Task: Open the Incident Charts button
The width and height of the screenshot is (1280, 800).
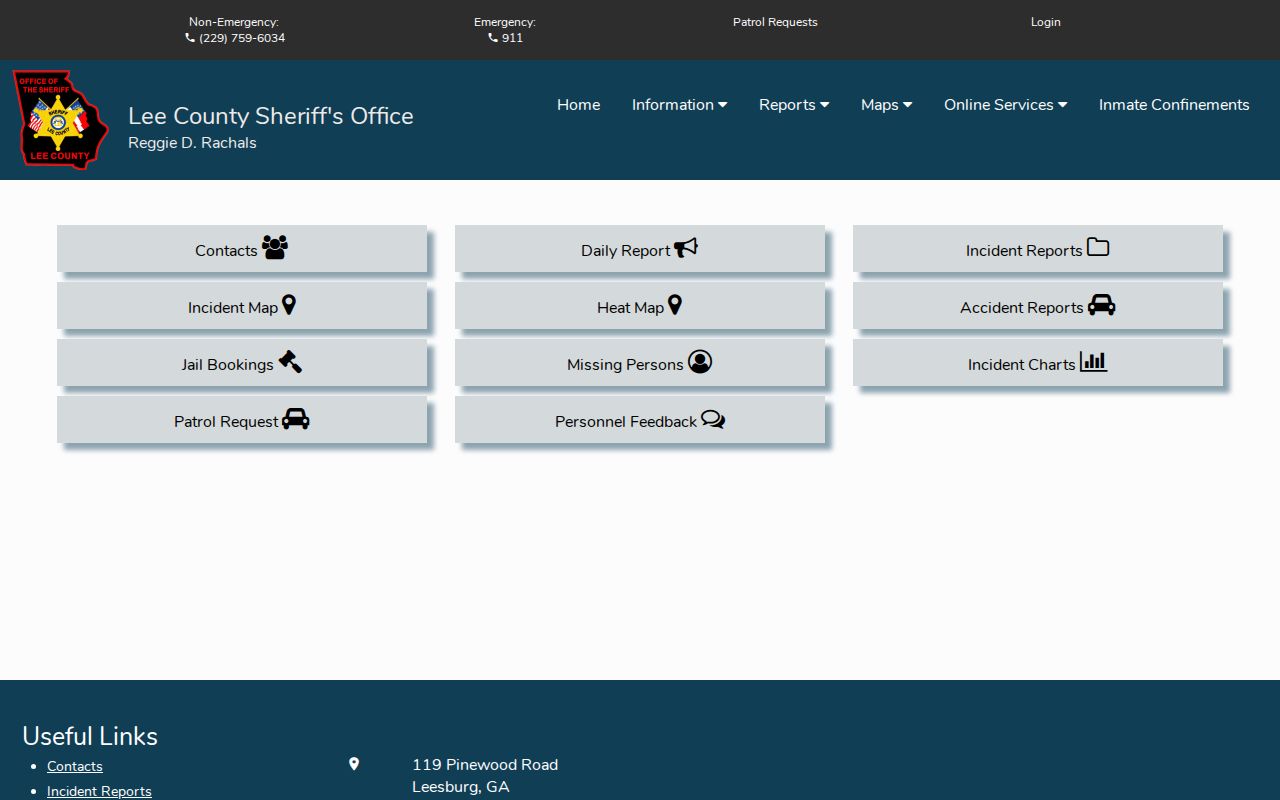Action: click(x=1038, y=363)
